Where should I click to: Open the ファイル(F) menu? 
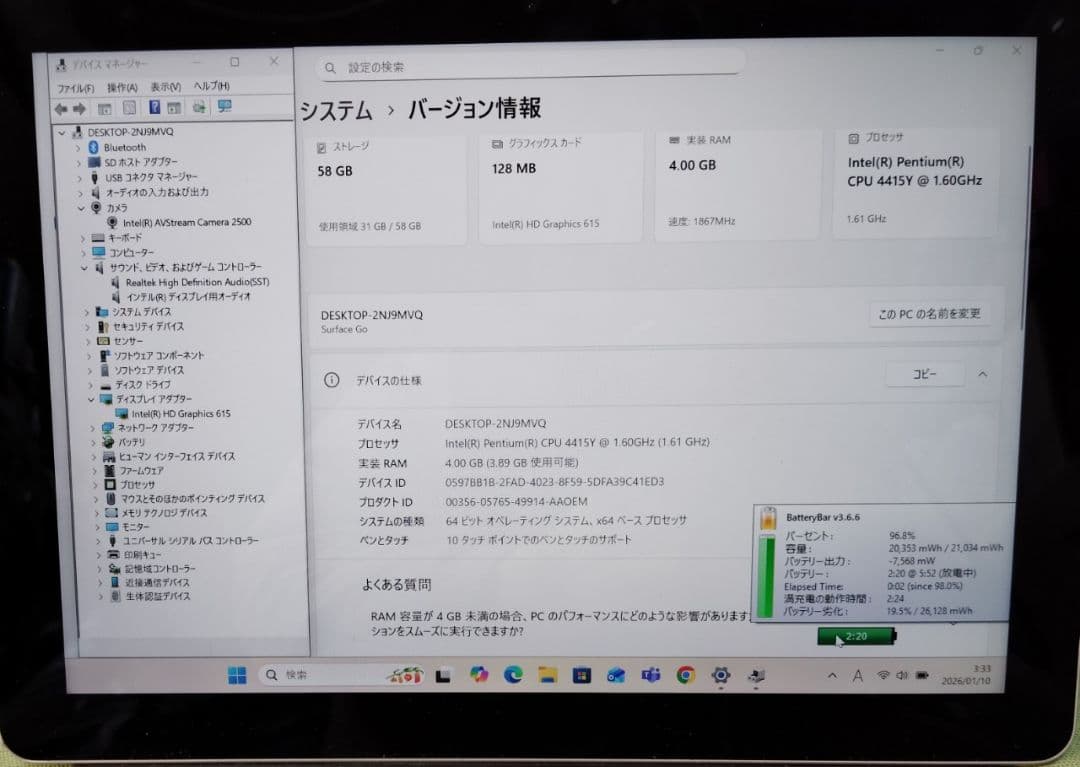[76, 89]
